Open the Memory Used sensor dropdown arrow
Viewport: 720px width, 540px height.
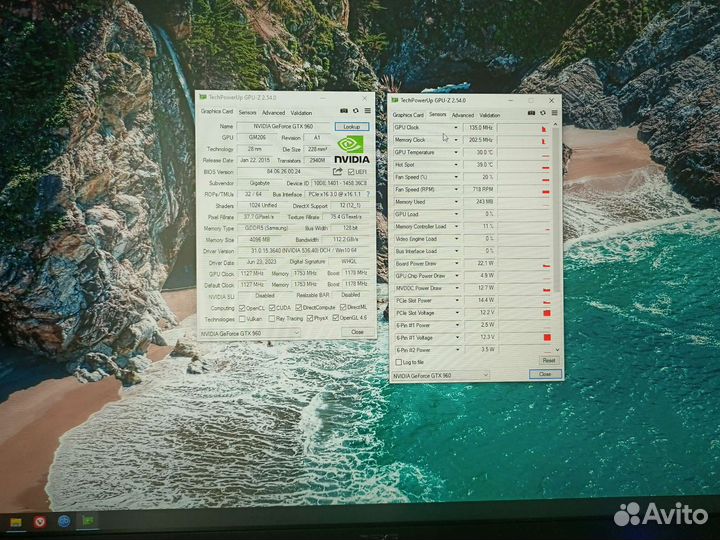tap(456, 202)
